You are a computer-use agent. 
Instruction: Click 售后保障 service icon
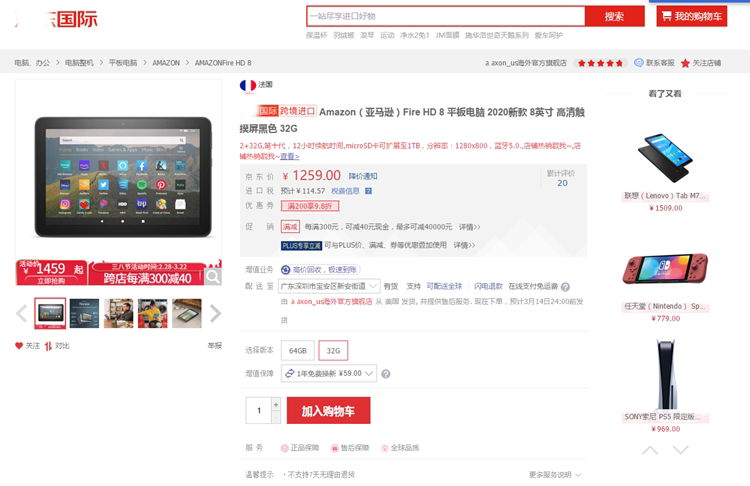click(335, 448)
